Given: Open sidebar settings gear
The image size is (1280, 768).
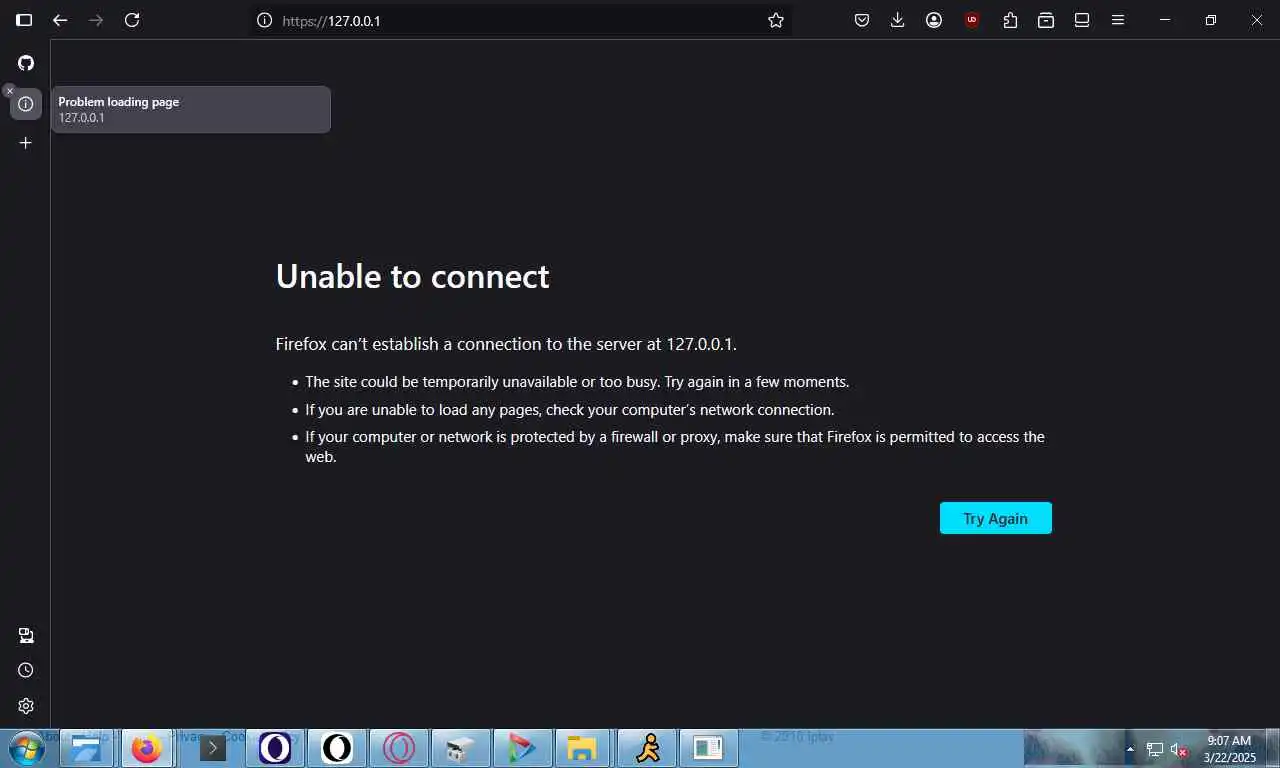Looking at the screenshot, I should (x=26, y=706).
